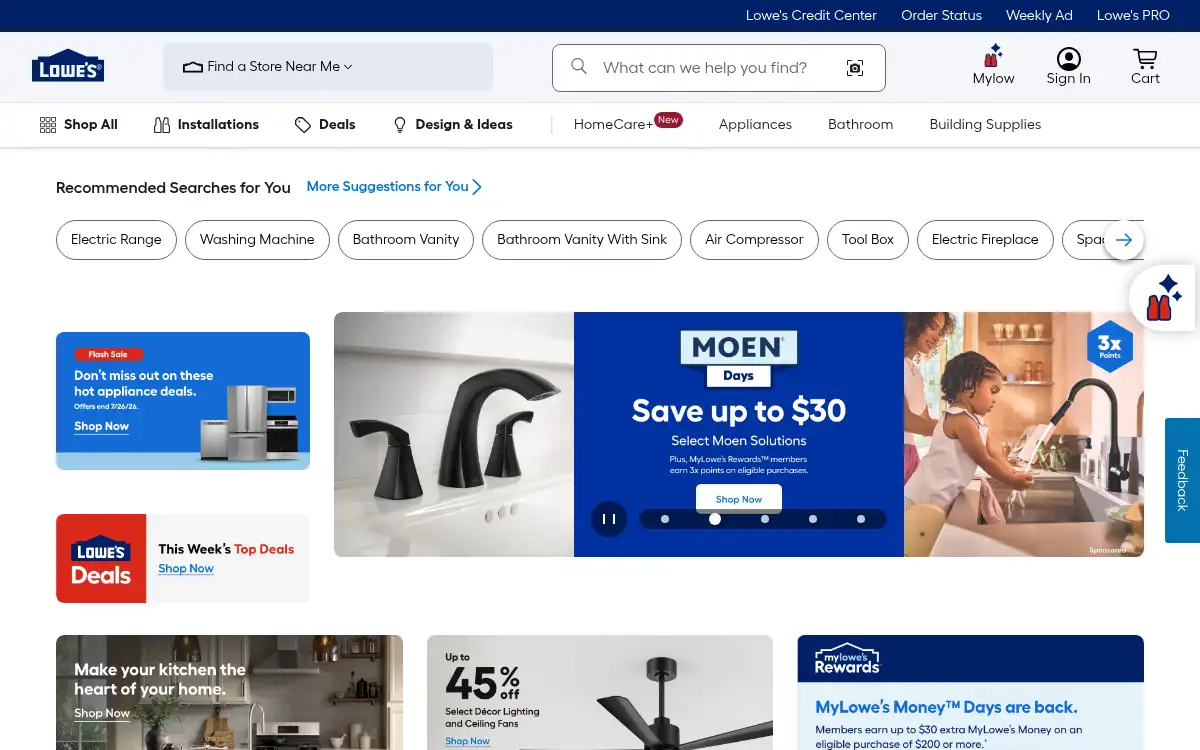Click the Sign In account icon

(x=1068, y=66)
